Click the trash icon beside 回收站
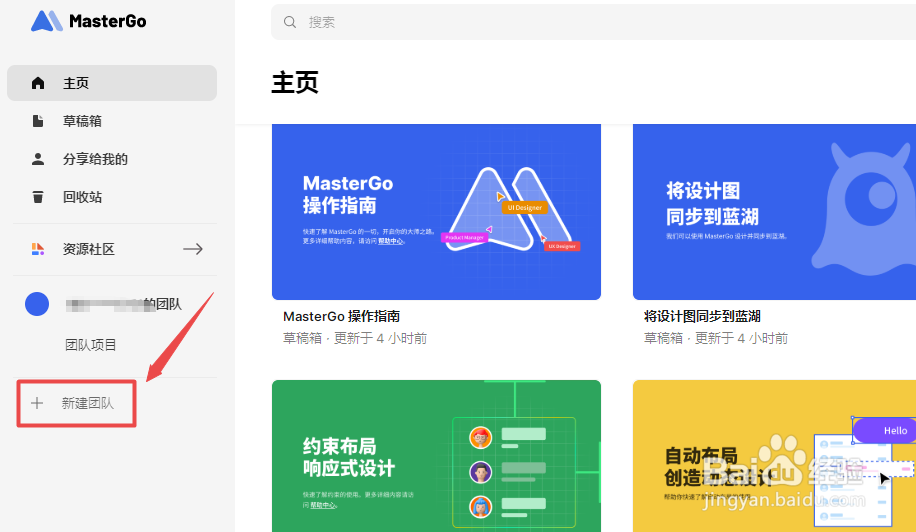The width and height of the screenshot is (916, 532). (38, 197)
